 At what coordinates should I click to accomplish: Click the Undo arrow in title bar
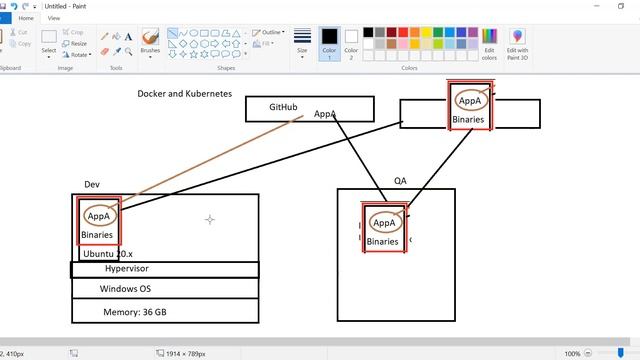(14, 6)
